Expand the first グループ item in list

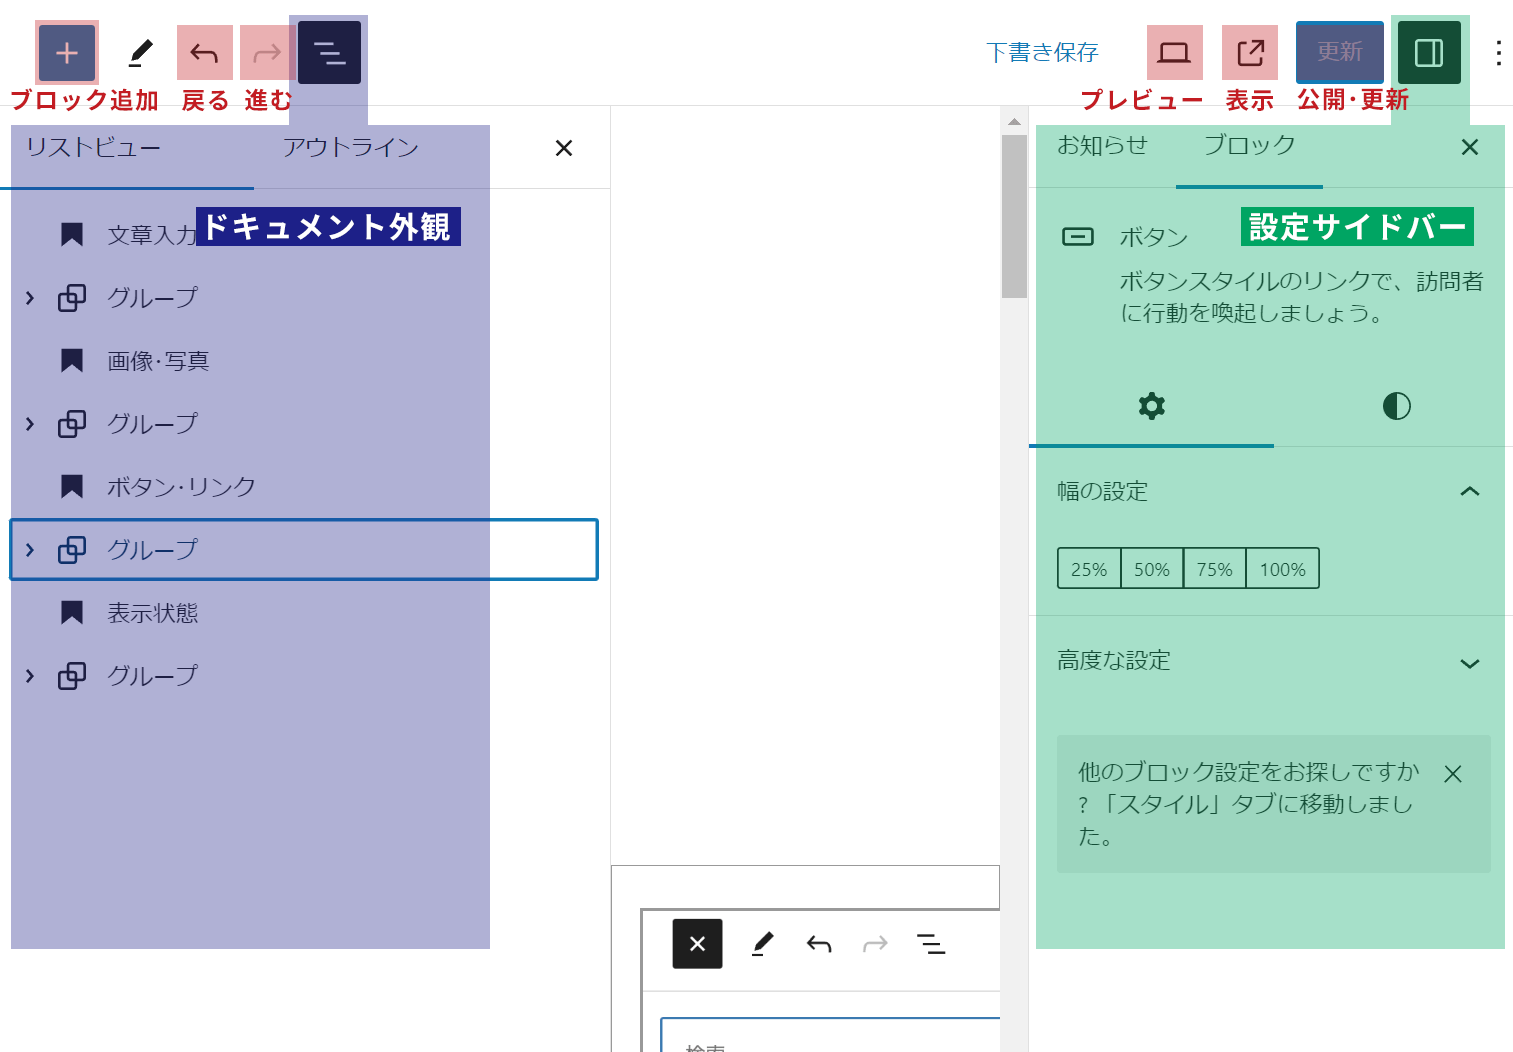point(30,298)
